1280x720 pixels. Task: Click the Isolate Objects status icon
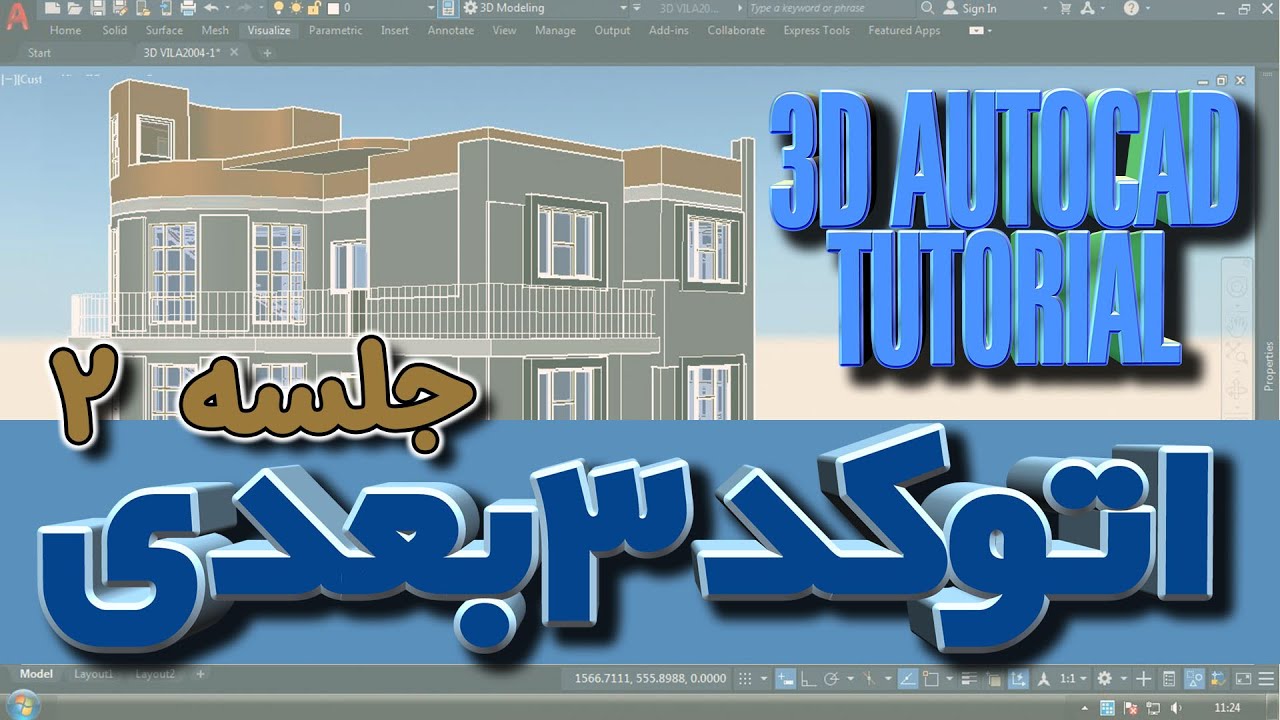[x=1195, y=679]
